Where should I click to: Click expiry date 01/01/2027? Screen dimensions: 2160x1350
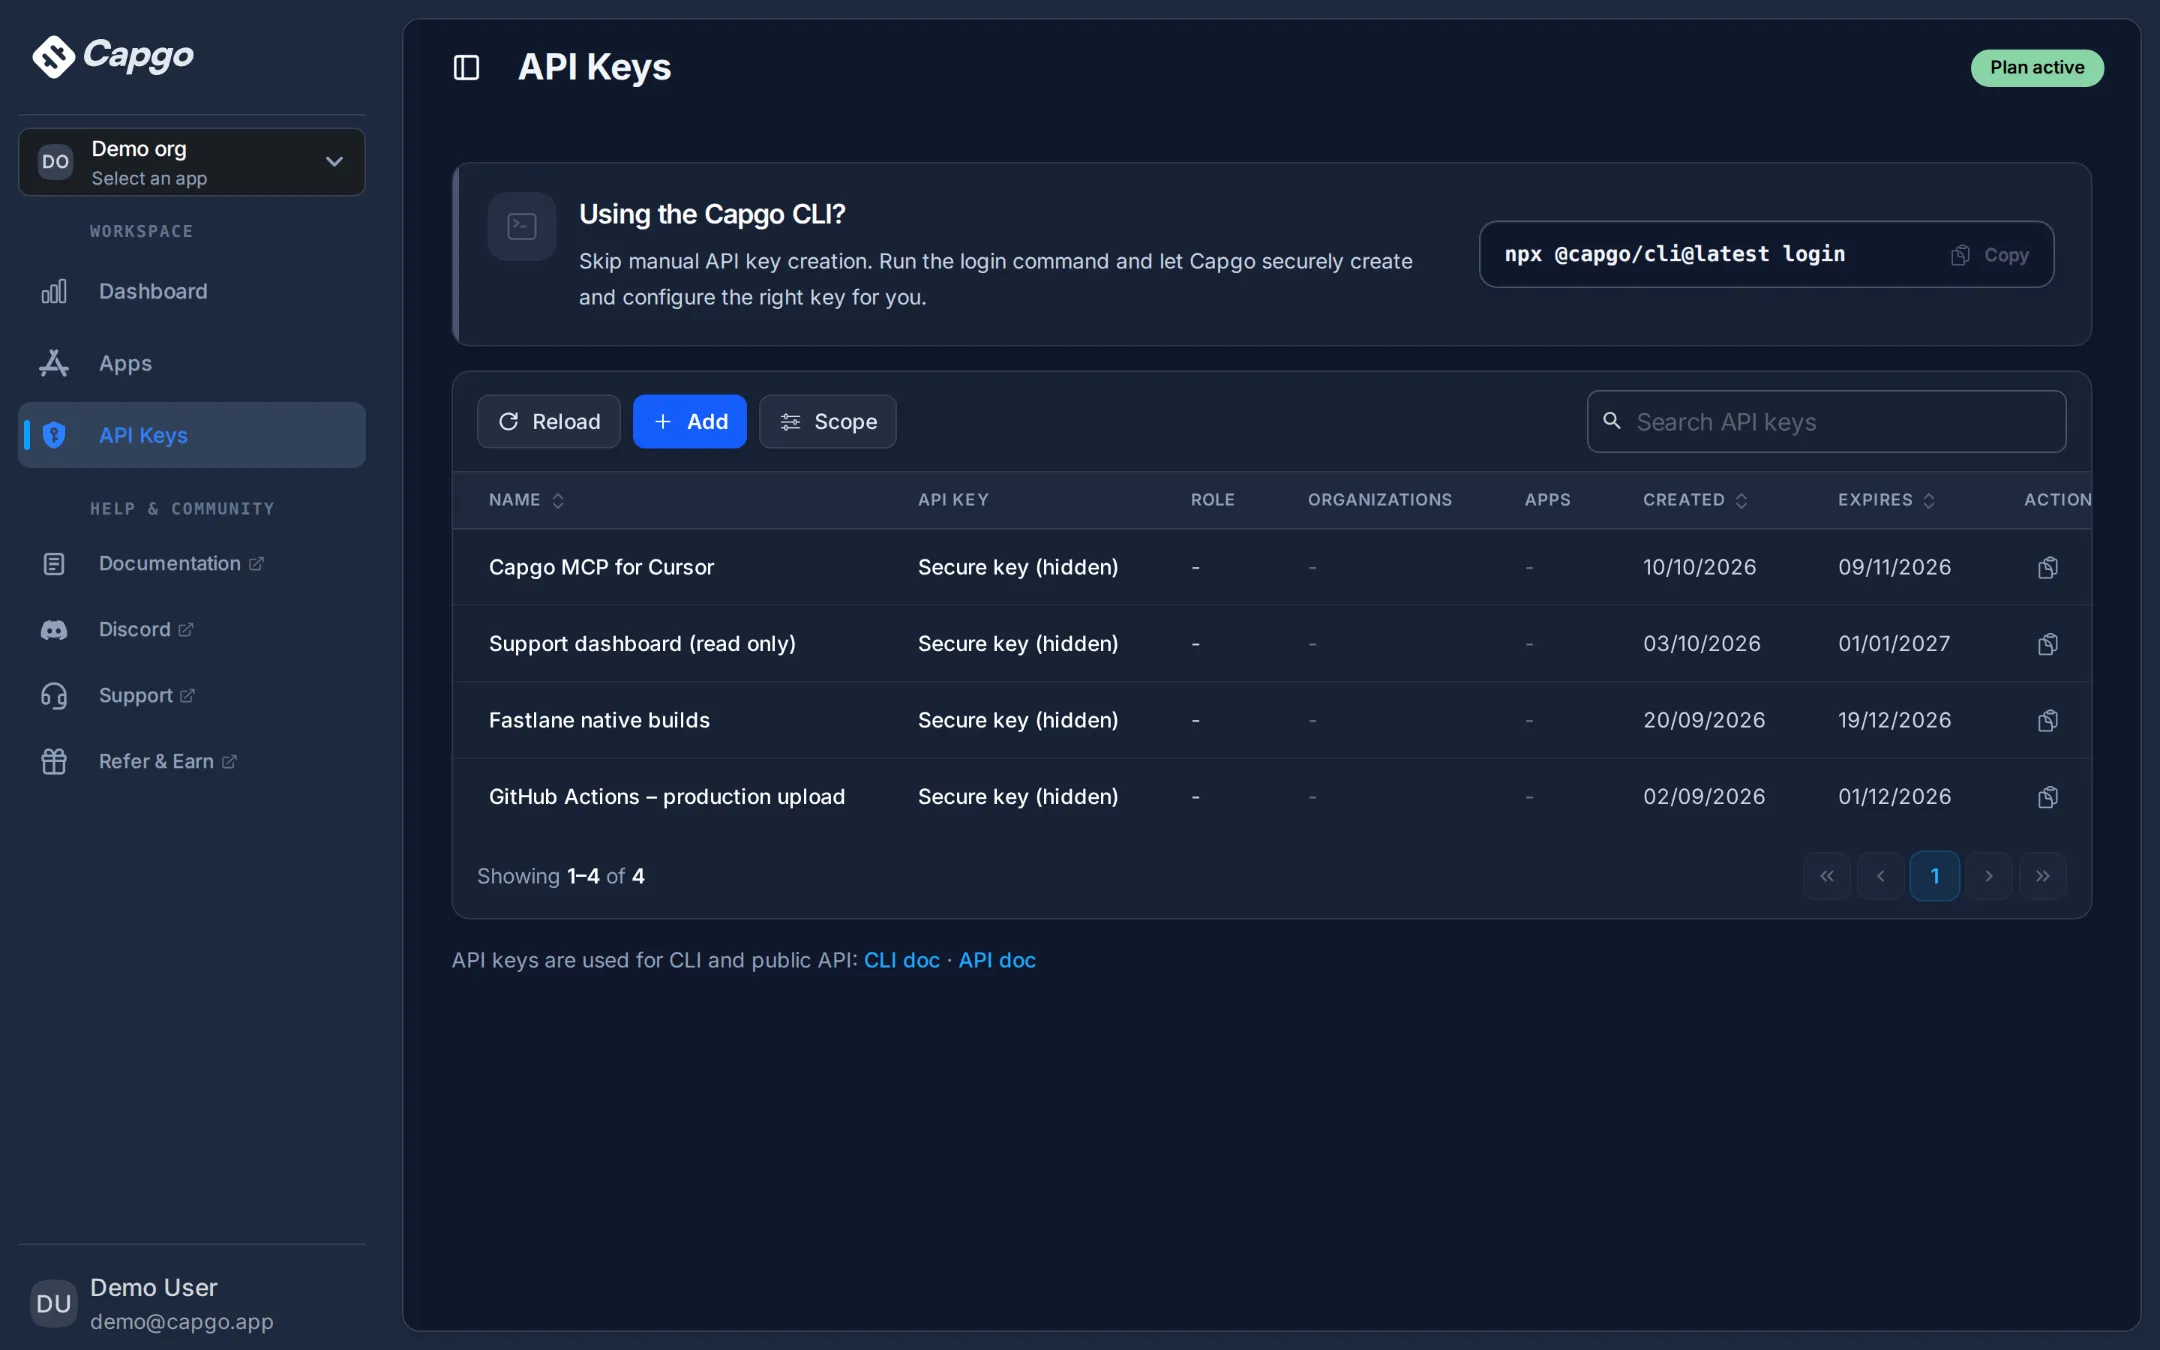click(1894, 644)
